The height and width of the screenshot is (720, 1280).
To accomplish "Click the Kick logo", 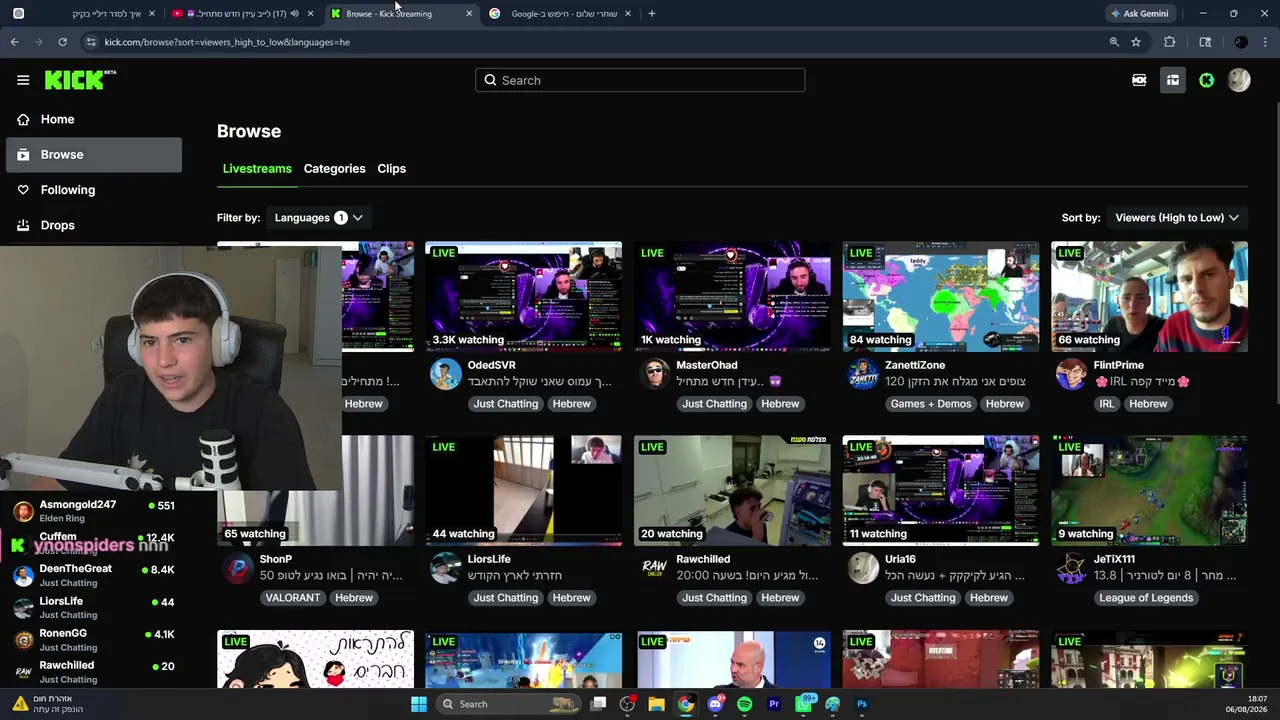I will (80, 80).
